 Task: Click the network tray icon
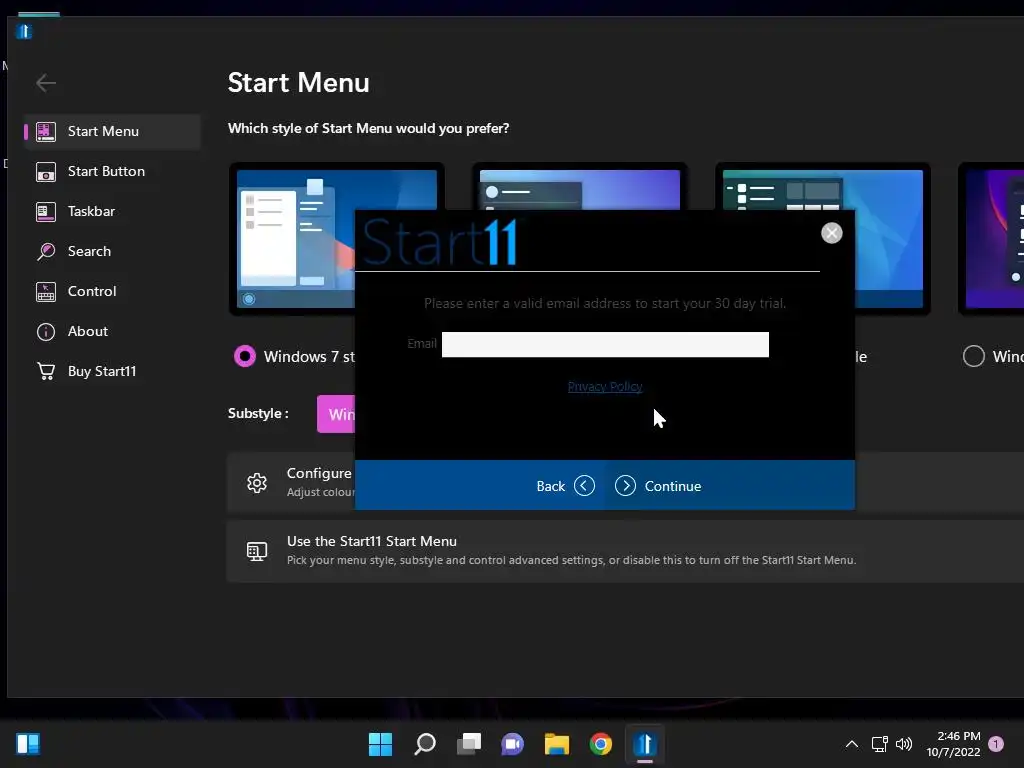tap(880, 744)
